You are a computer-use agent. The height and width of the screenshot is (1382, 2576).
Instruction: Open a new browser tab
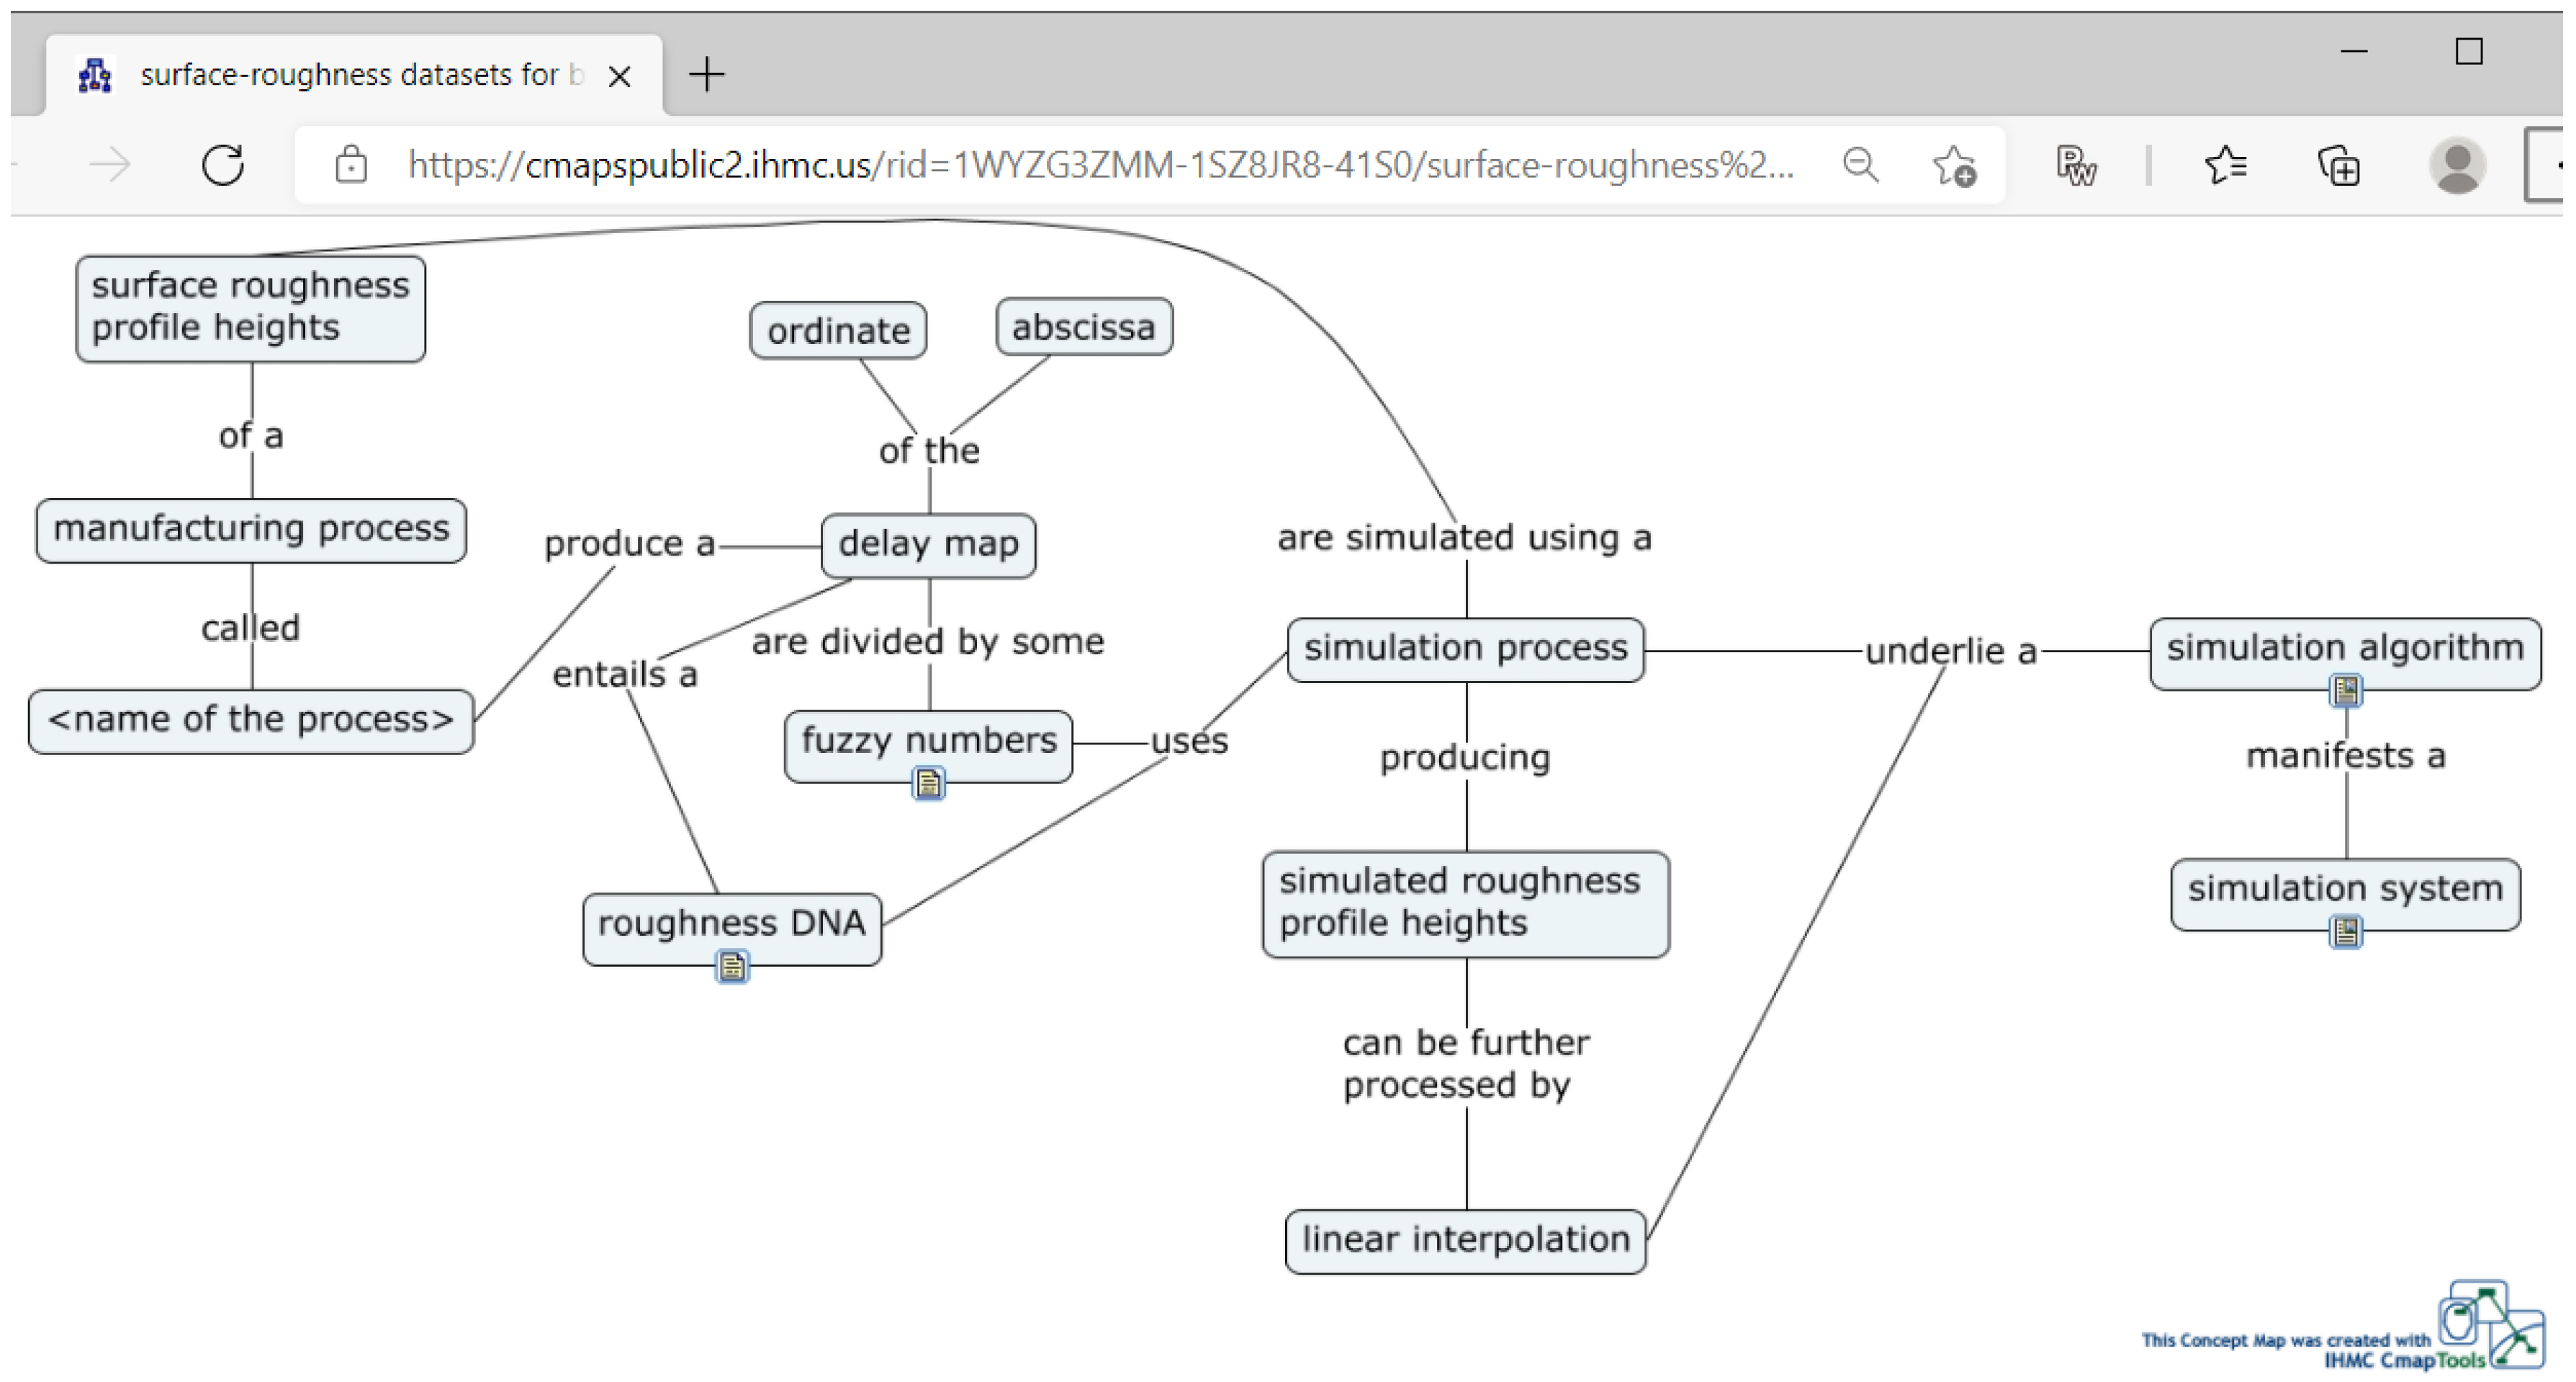(x=707, y=75)
